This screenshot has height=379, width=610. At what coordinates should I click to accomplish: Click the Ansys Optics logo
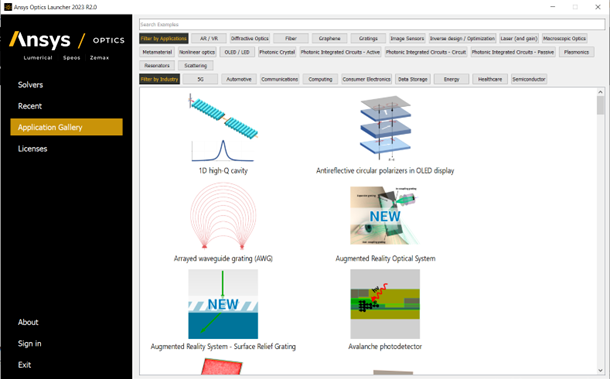tap(67, 45)
